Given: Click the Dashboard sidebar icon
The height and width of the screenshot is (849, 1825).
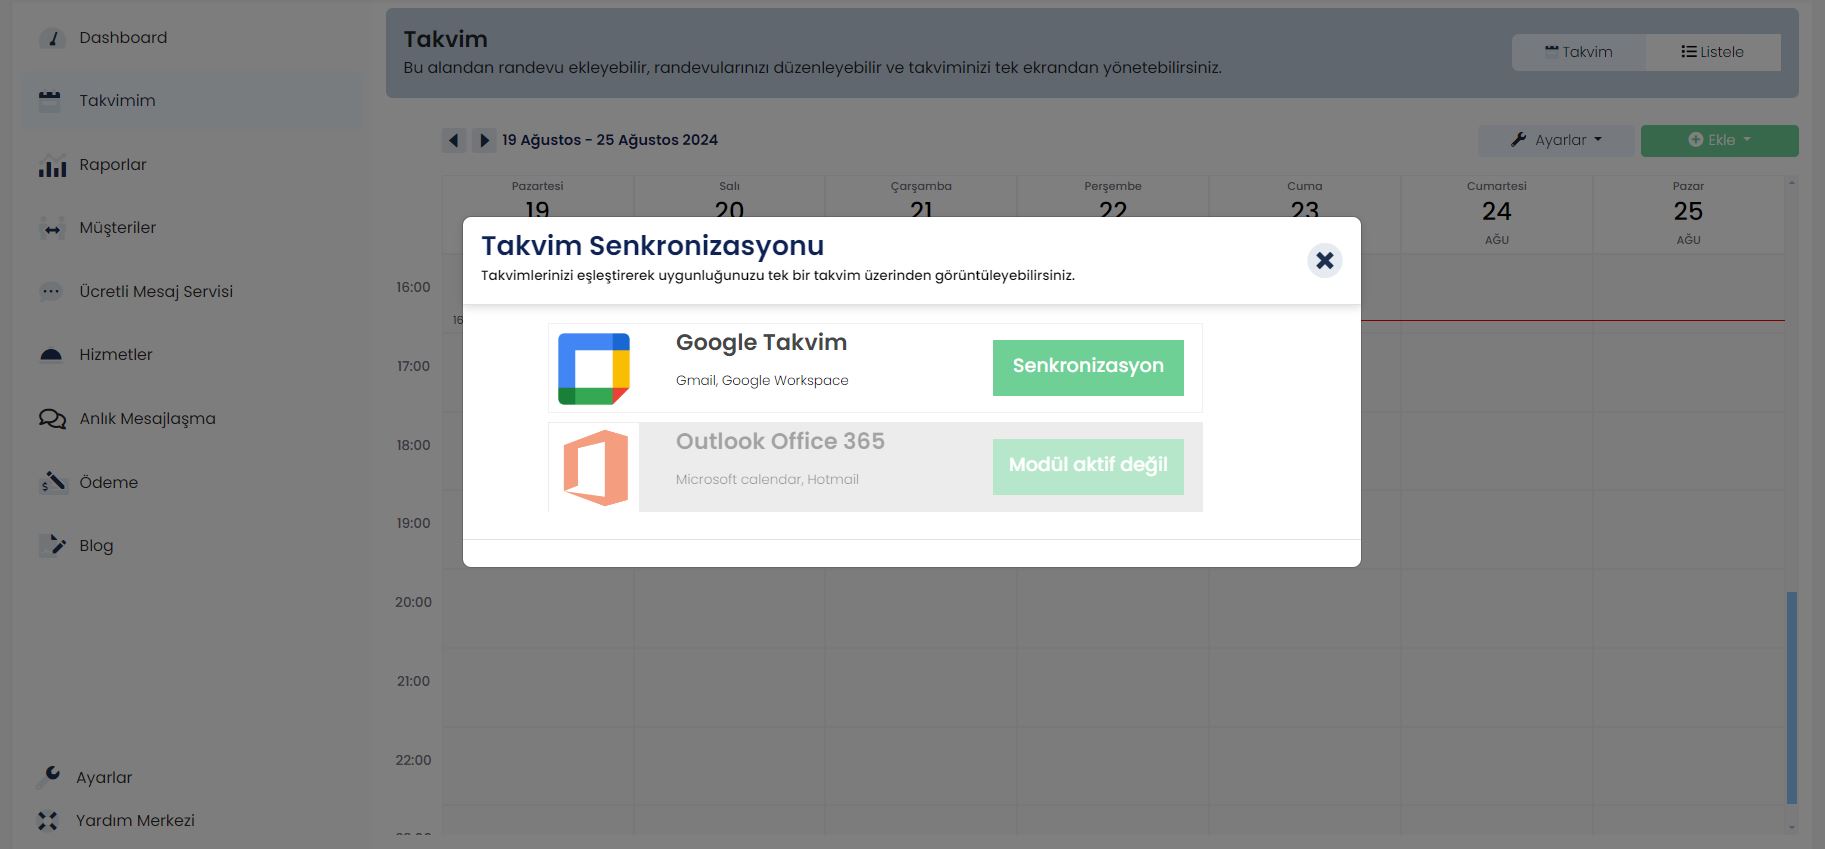Looking at the screenshot, I should 51,38.
